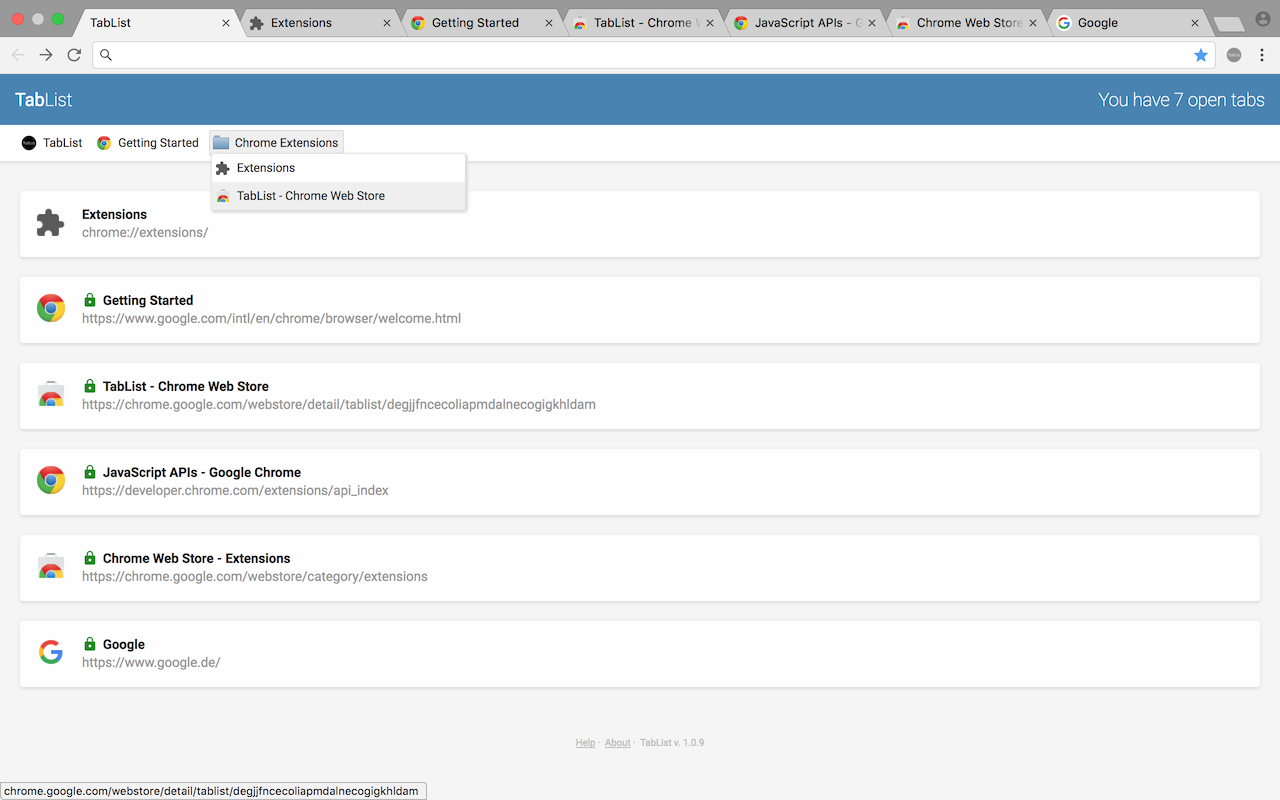Open Chrome's three-dot menu
Screen dimensions: 1280x800
(x=1262, y=55)
